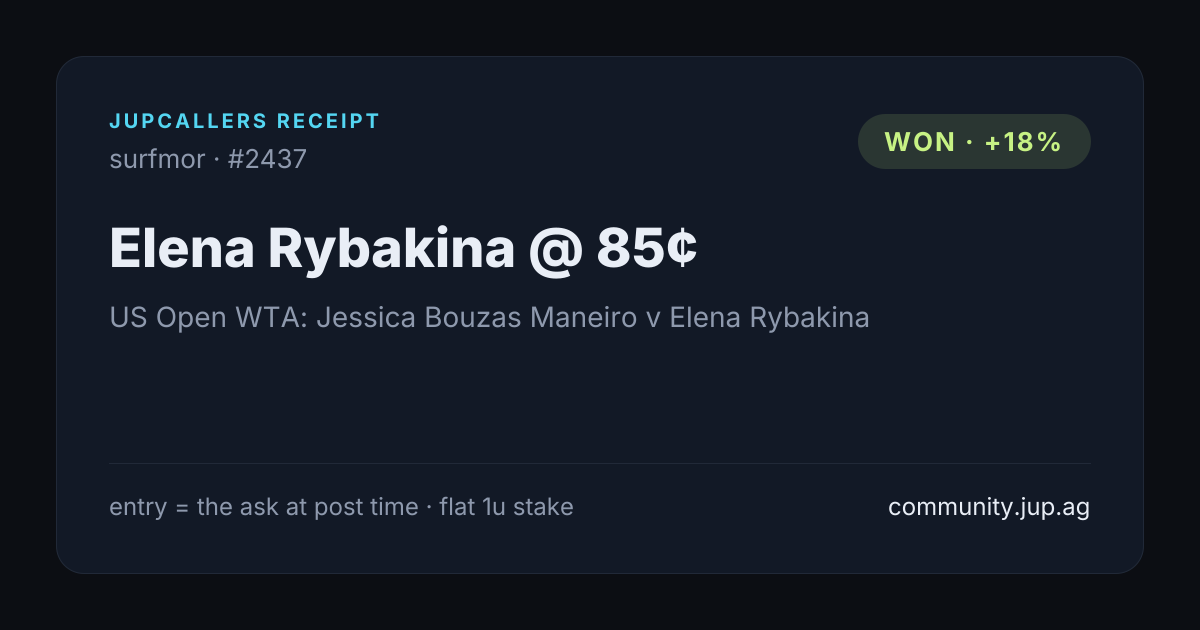The width and height of the screenshot is (1200, 630).
Task: Click the @ symbol in the heading
Action: [555, 251]
